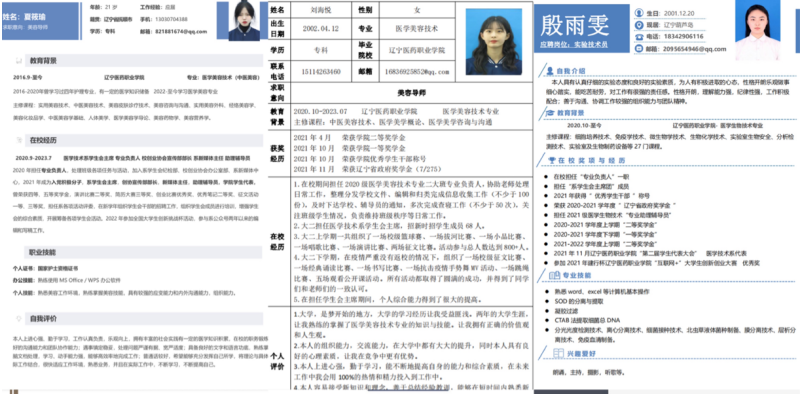Click the 获奖经历 row label in table
Image resolution: width=805 pixels, height=394 pixels.
tap(278, 153)
